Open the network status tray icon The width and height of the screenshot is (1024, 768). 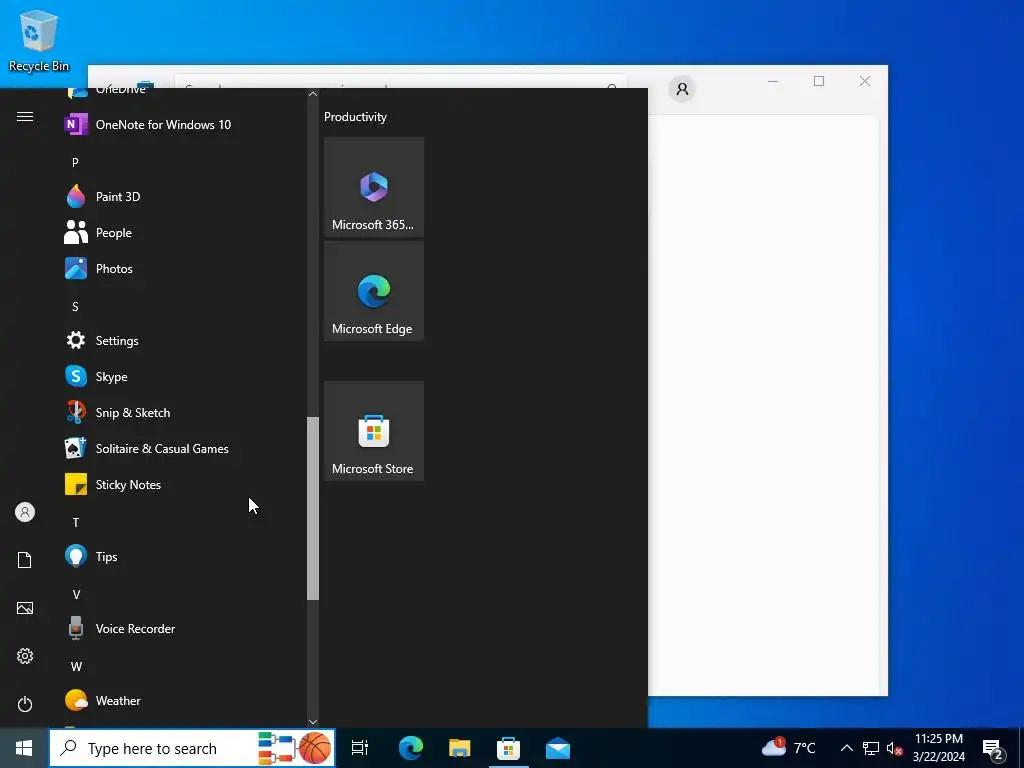tap(871, 748)
